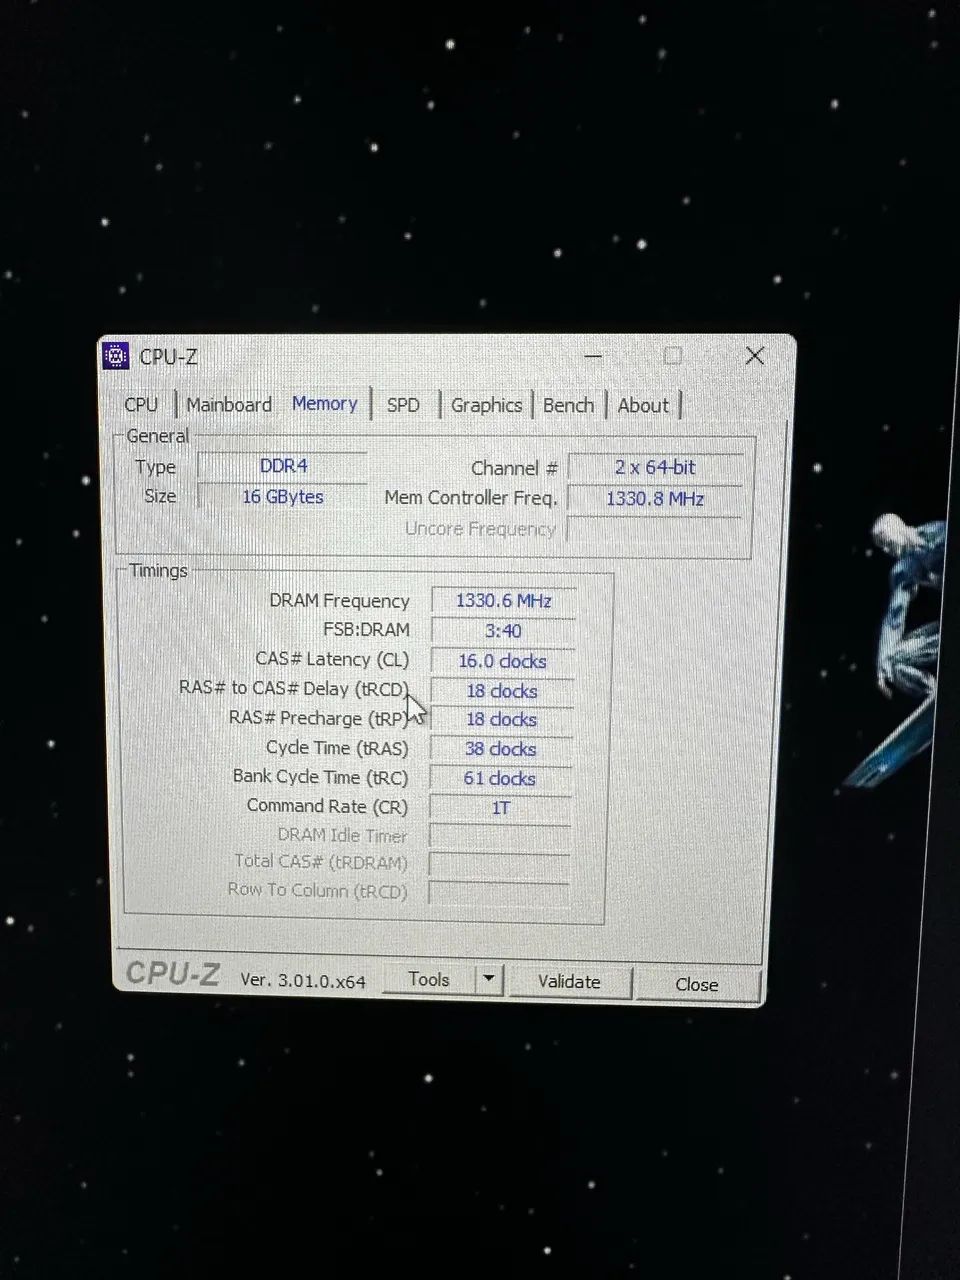This screenshot has height=1280, width=960.
Task: Select the Memory tab
Action: [325, 403]
